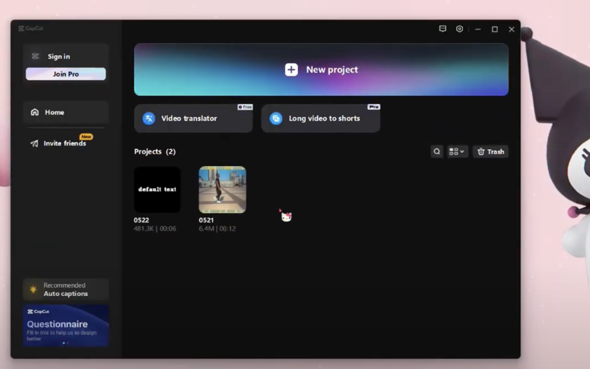
Task: Open the Video translator tool
Action: click(193, 118)
